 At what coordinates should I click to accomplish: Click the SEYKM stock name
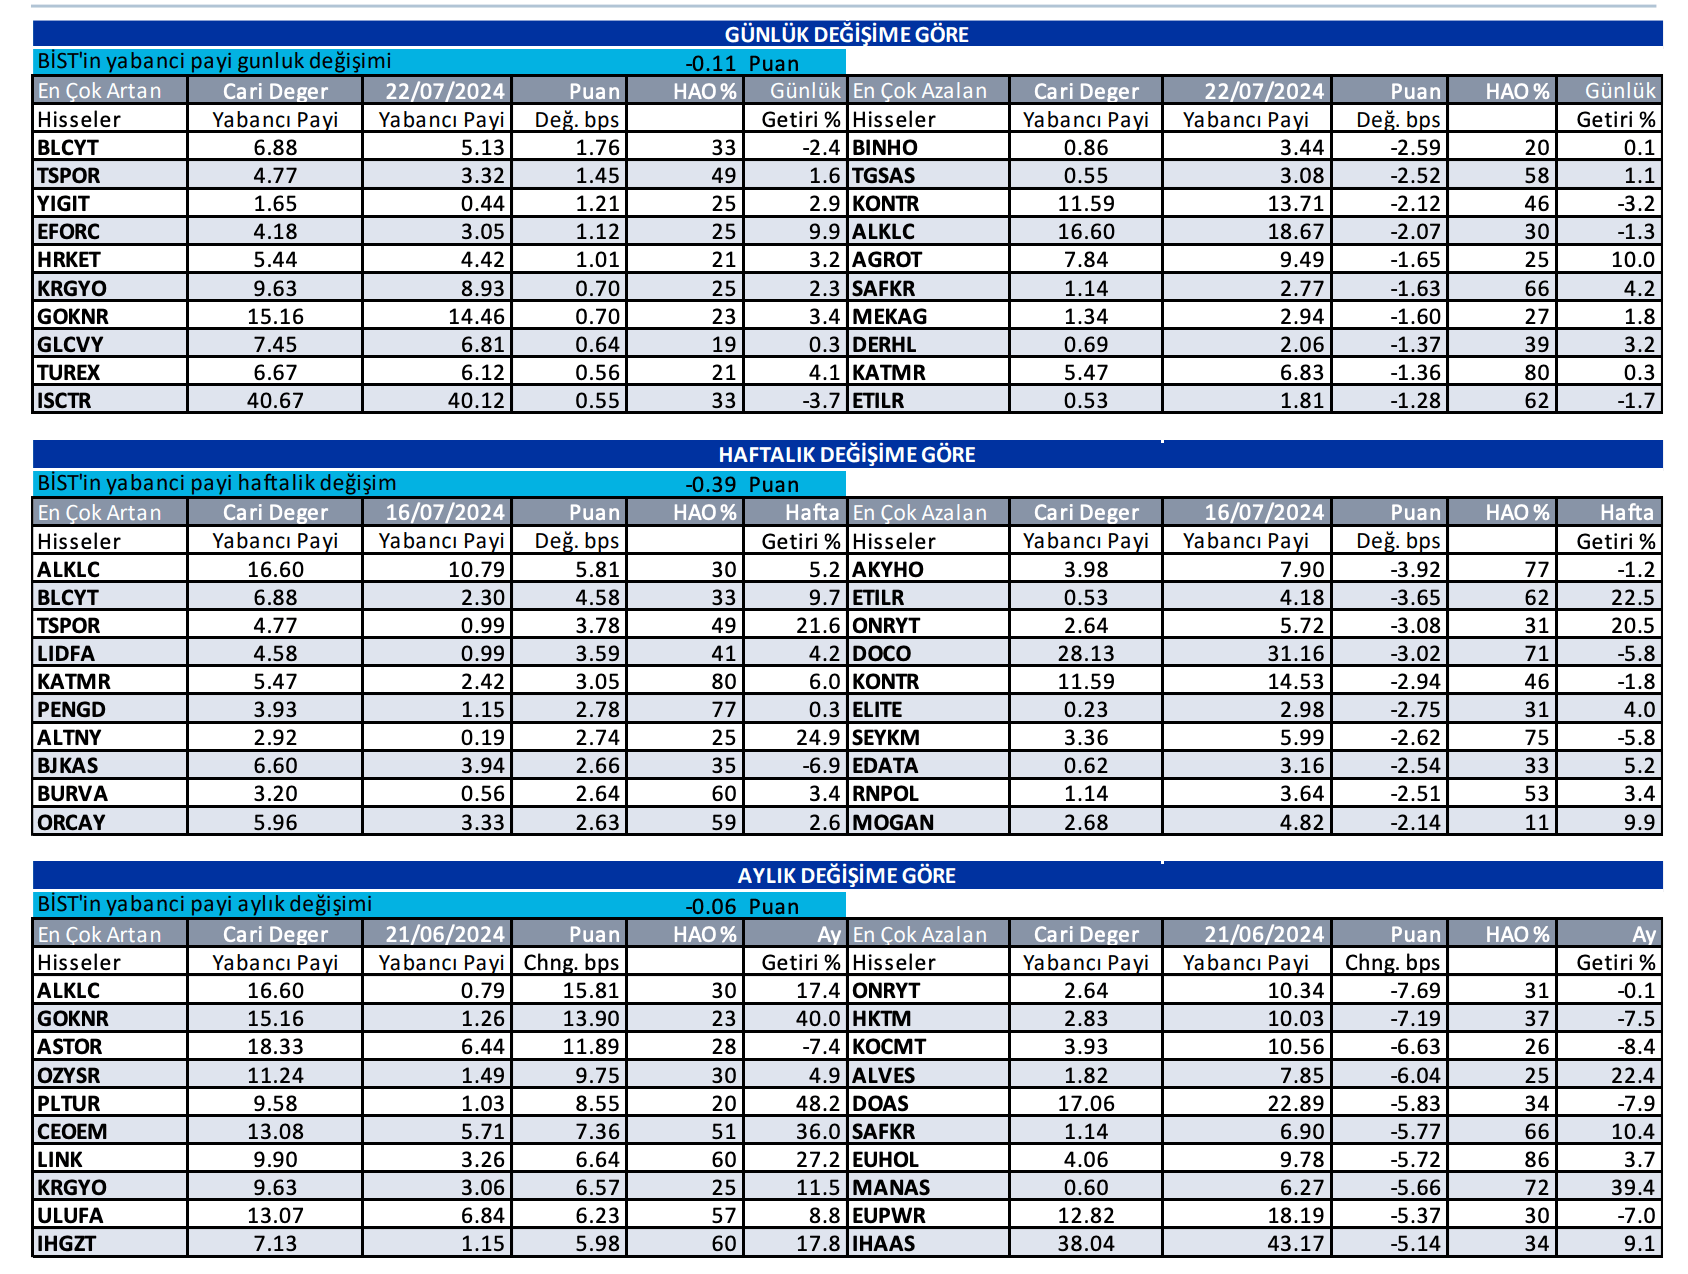[886, 738]
